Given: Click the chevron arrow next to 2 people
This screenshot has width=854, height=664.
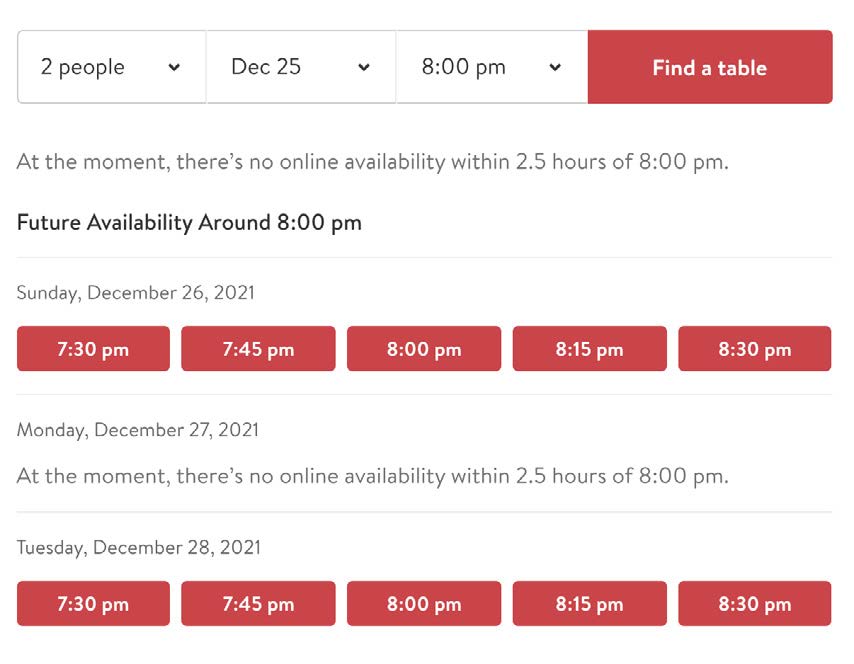Looking at the screenshot, I should (174, 68).
